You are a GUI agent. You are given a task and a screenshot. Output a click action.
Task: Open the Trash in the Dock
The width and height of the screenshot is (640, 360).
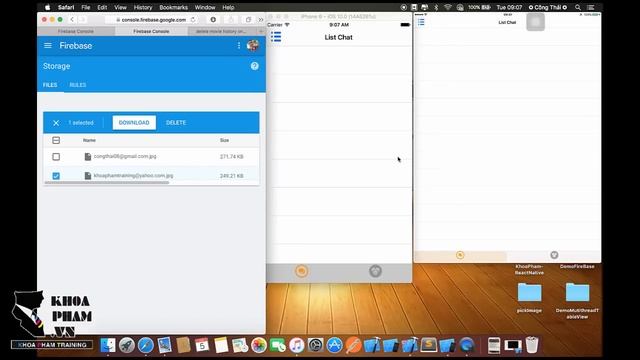tap(532, 345)
